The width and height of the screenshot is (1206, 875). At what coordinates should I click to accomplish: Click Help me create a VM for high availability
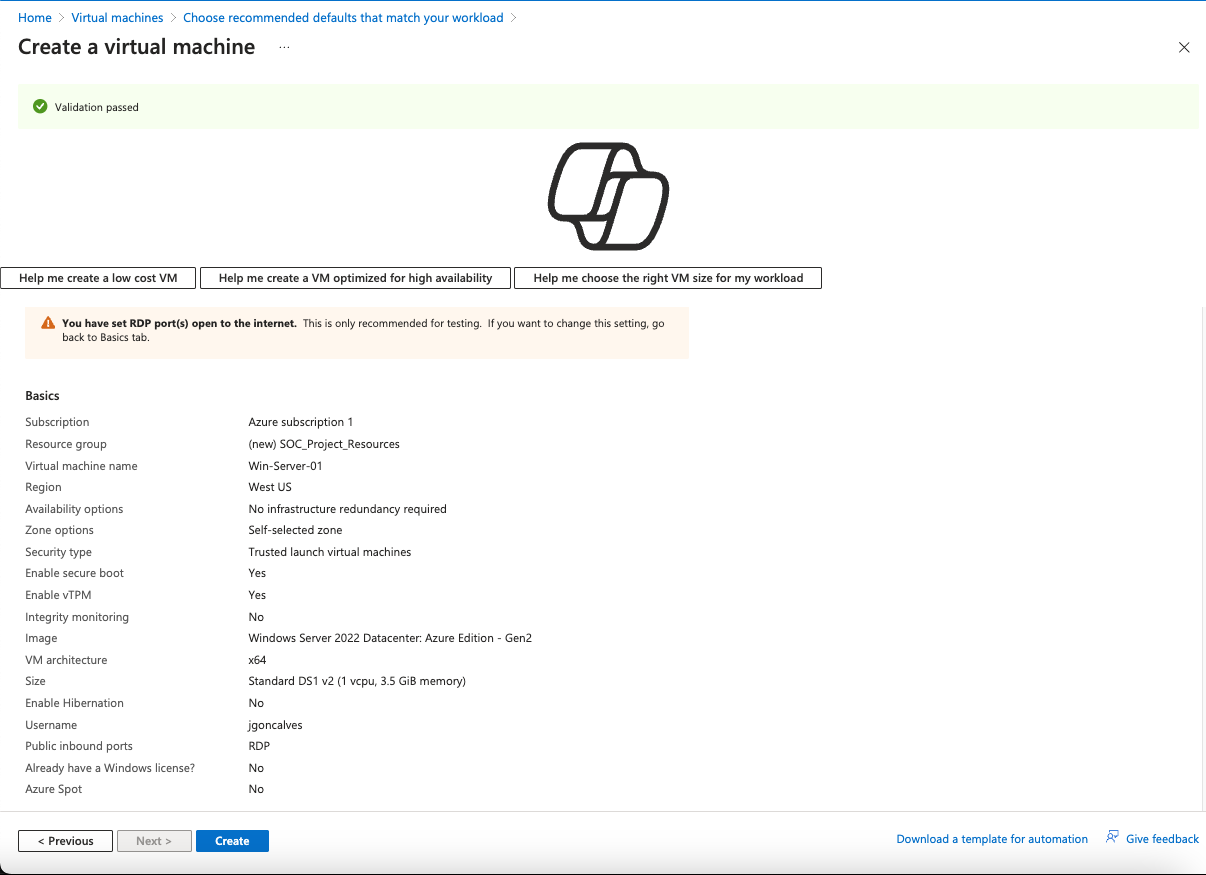click(x=355, y=278)
